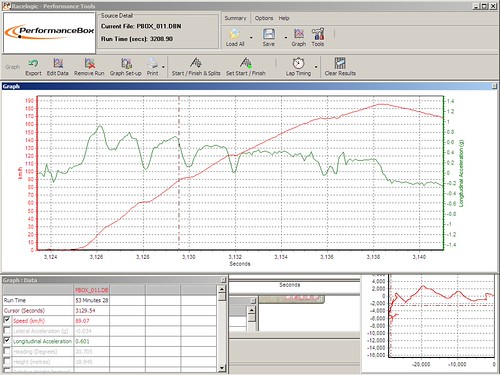Expand the Save dropdown arrow
This screenshot has width=500, height=375.
click(286, 37)
